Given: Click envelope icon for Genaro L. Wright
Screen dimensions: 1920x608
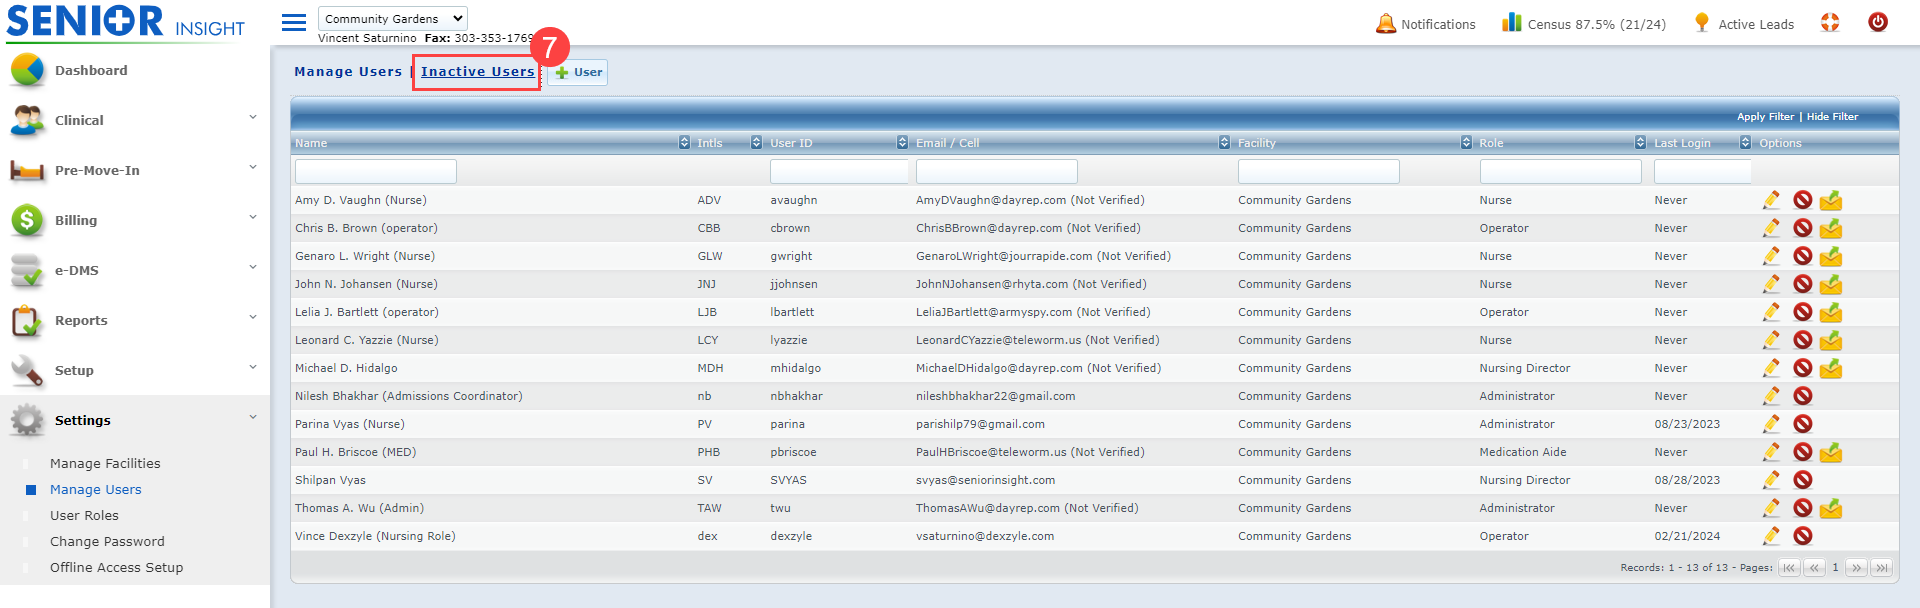Looking at the screenshot, I should point(1831,256).
